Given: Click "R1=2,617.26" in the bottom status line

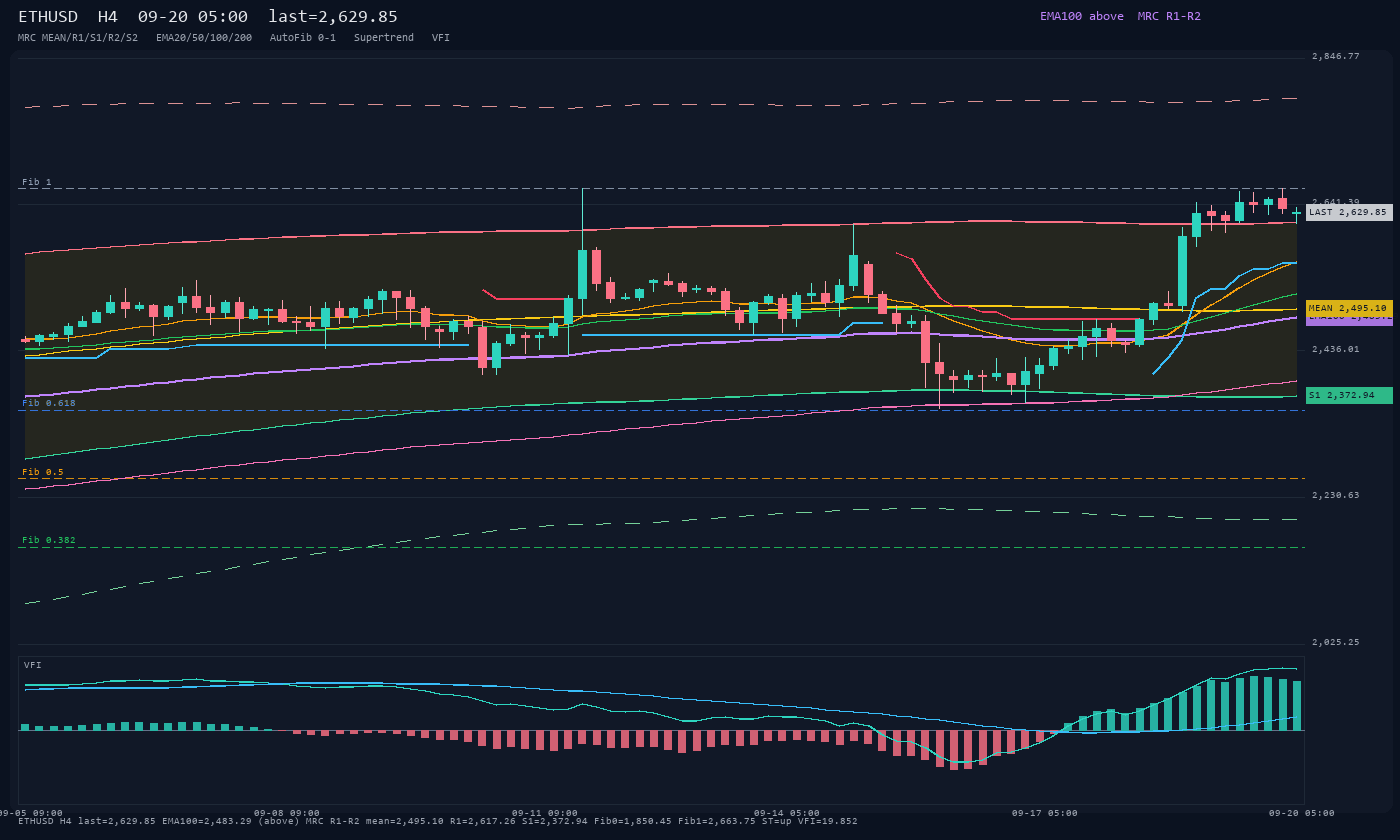Looking at the screenshot, I should pyautogui.click(x=483, y=821).
